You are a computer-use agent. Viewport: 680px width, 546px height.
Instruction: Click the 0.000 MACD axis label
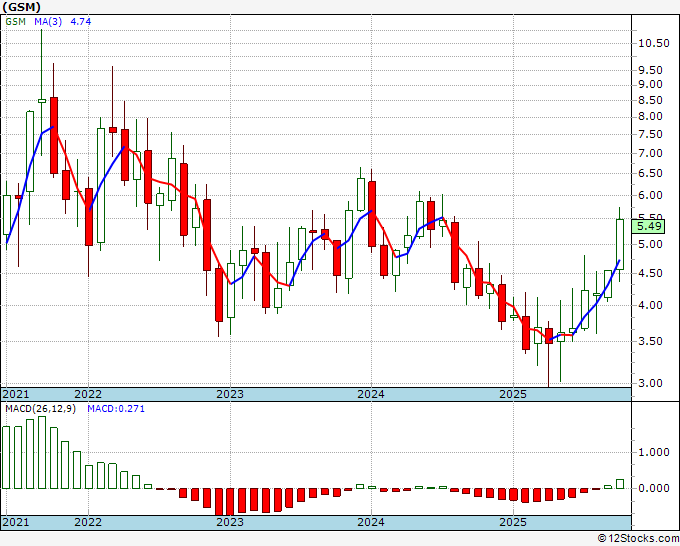(654, 488)
